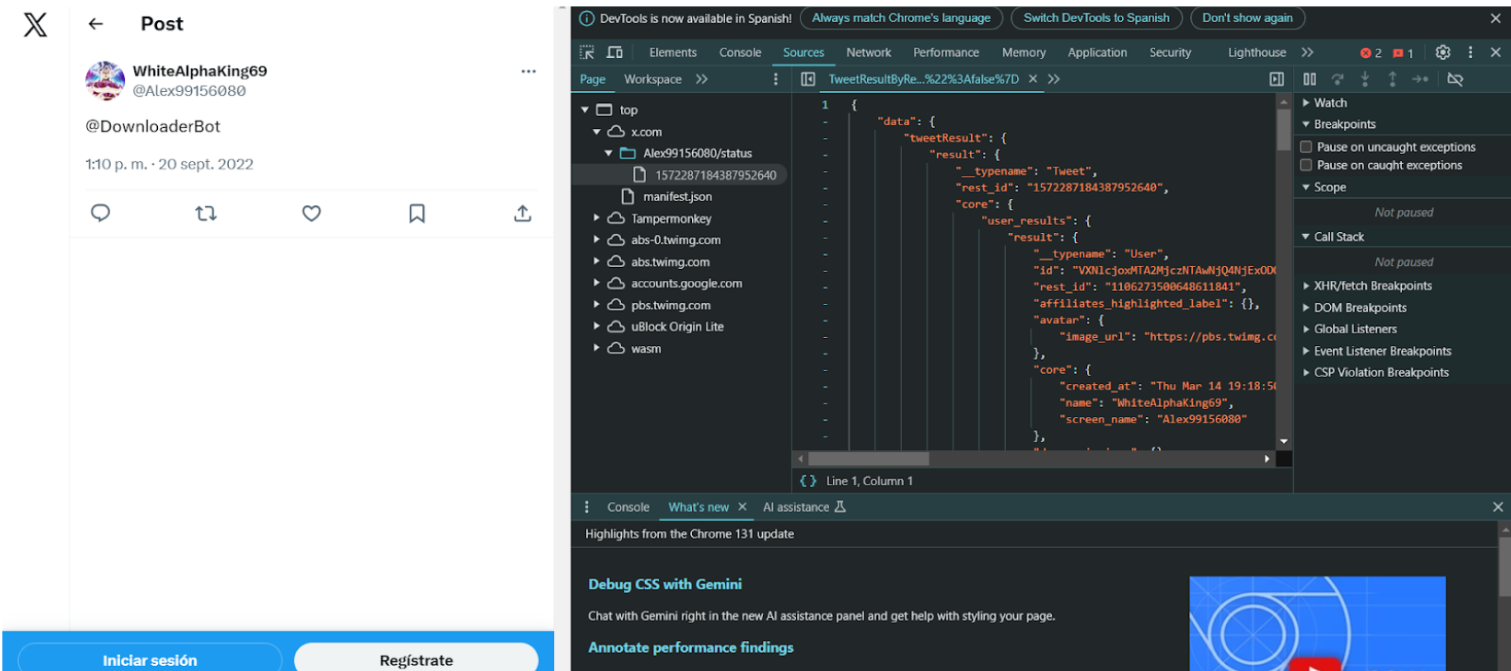Screen dimensions: 1511x671
Task: Click the deactivate breakpoints icon
Action: (x=1455, y=79)
